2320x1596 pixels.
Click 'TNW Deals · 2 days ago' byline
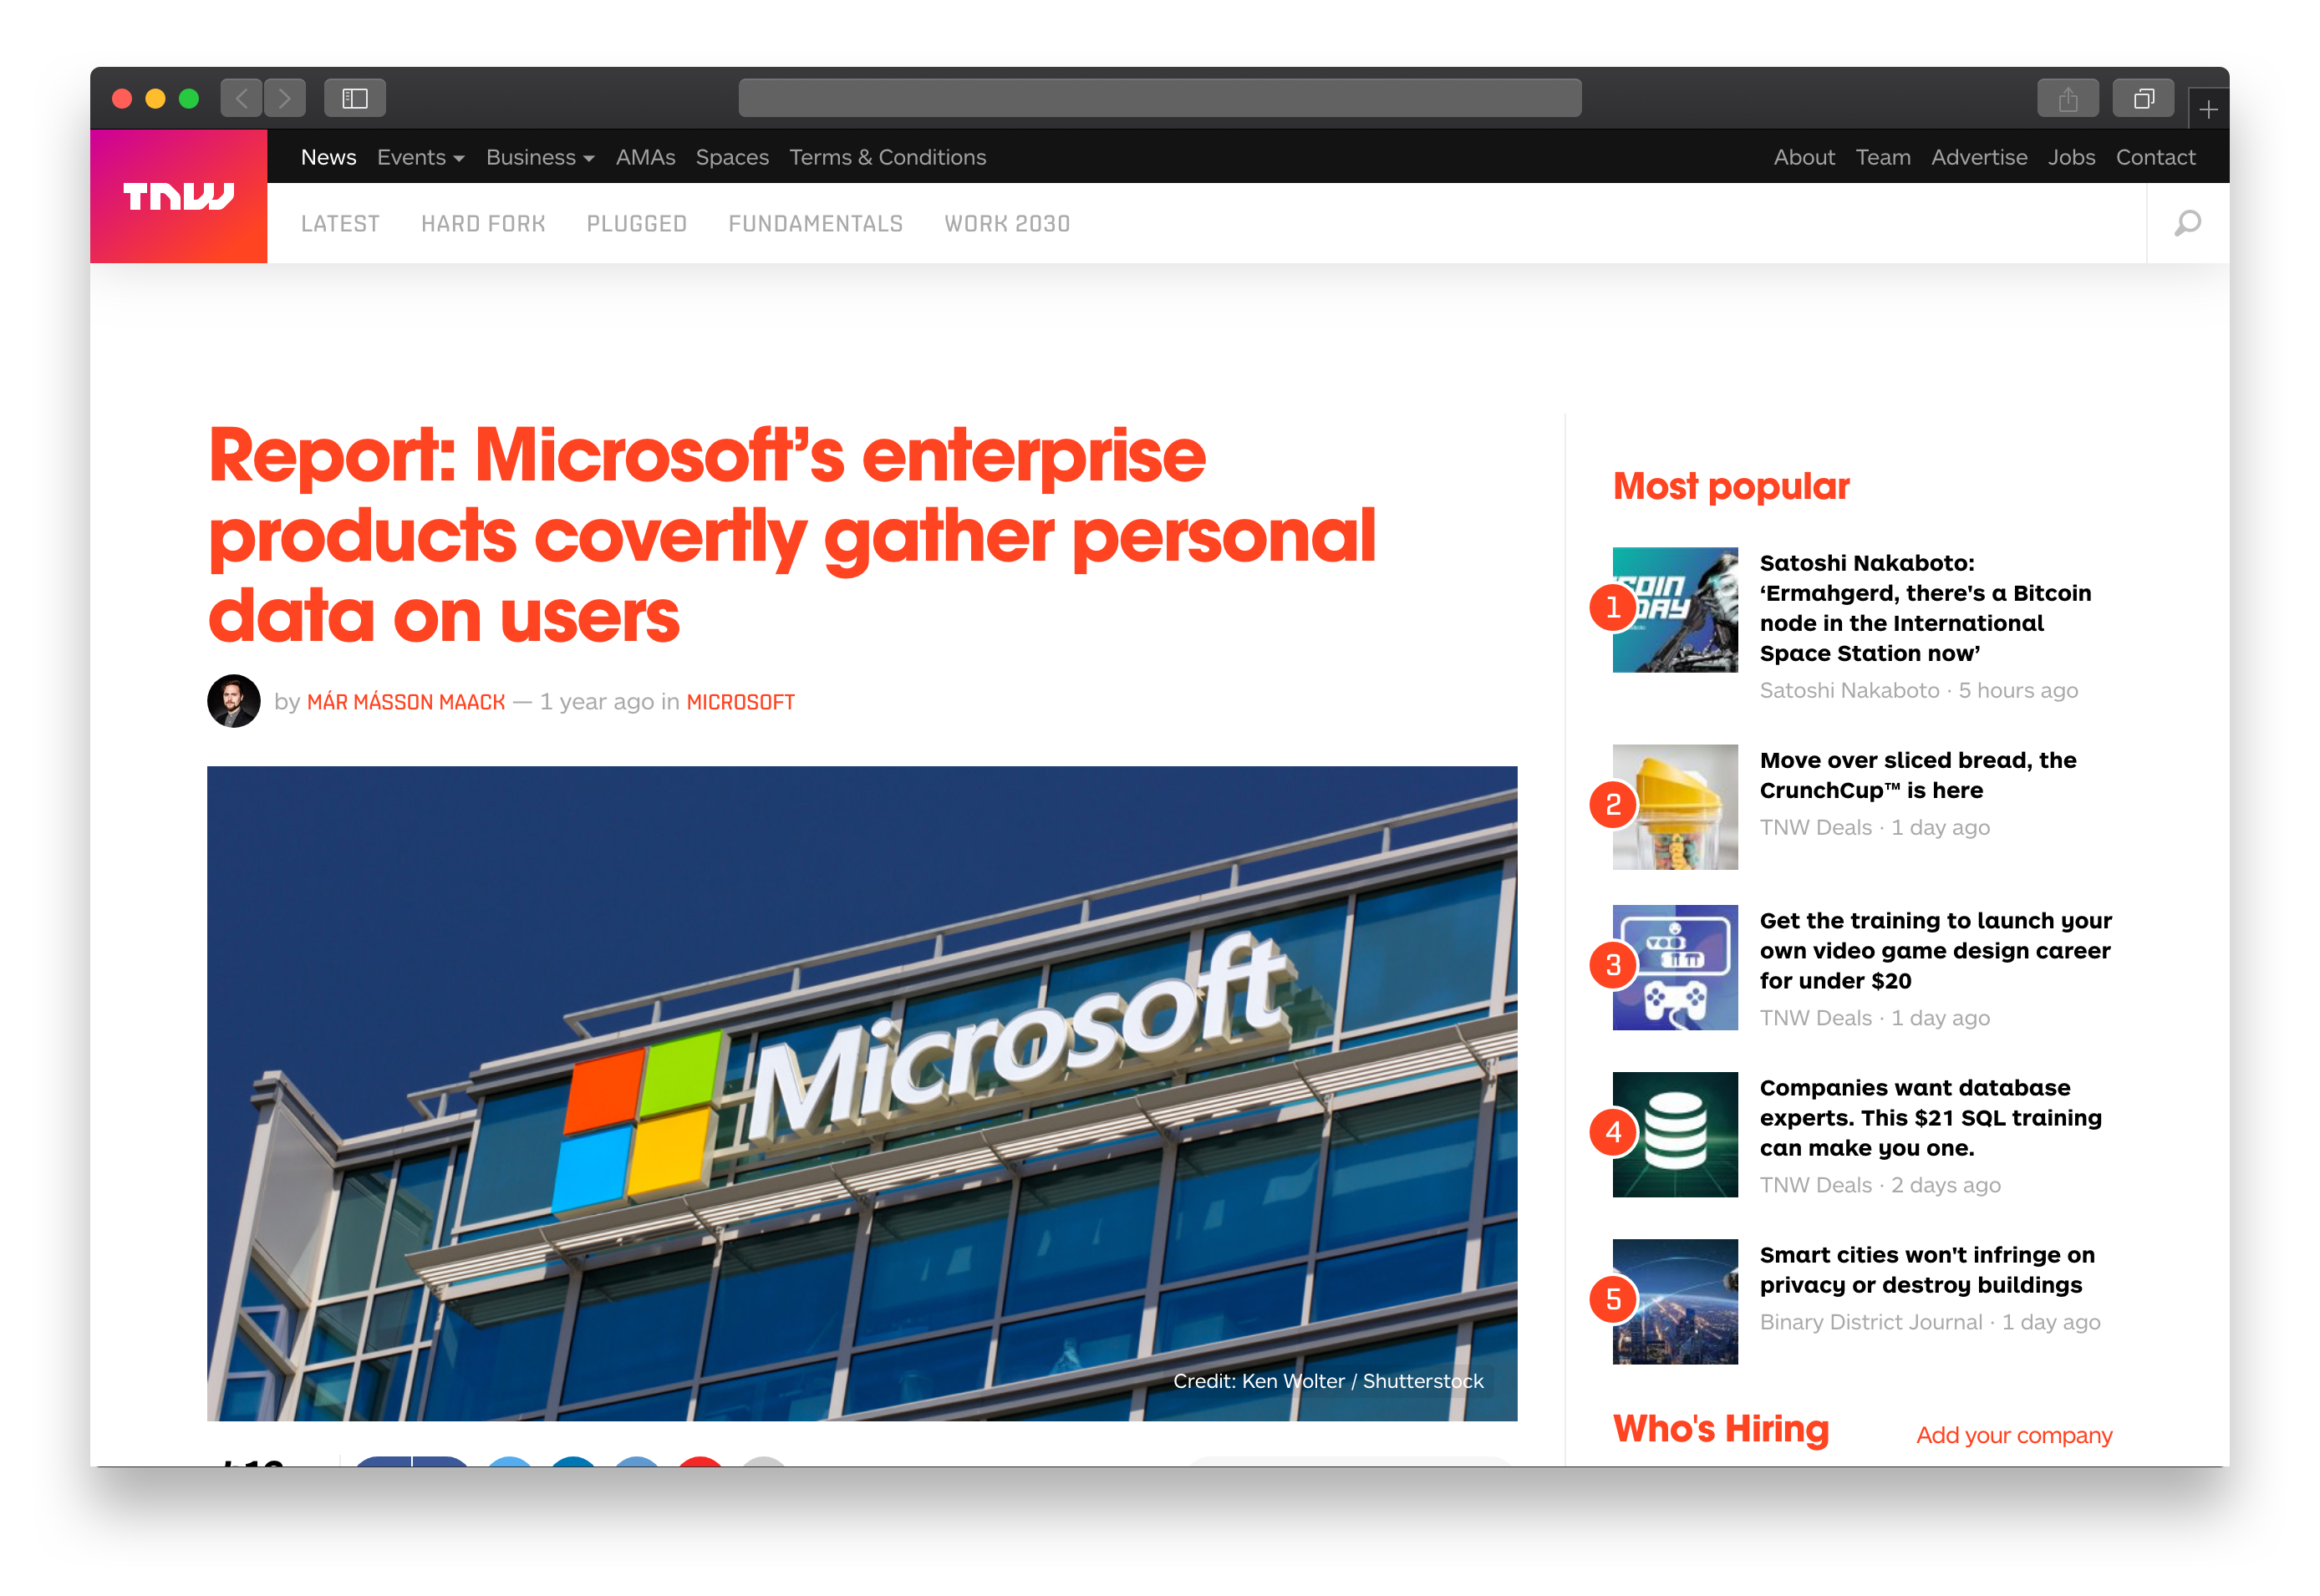(1880, 1185)
